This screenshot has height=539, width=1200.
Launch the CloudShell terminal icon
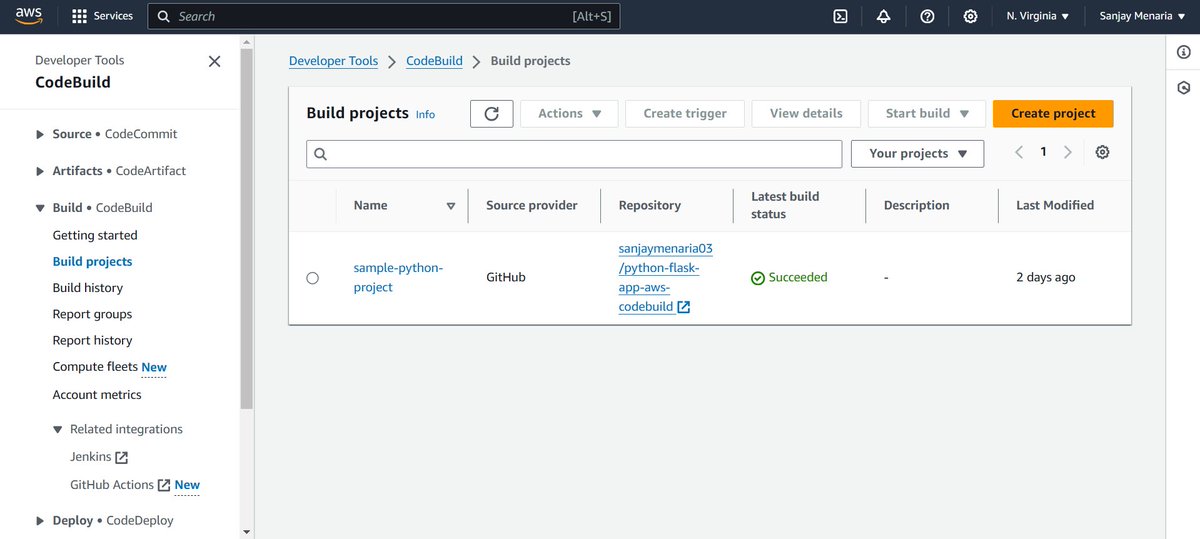[x=841, y=16]
